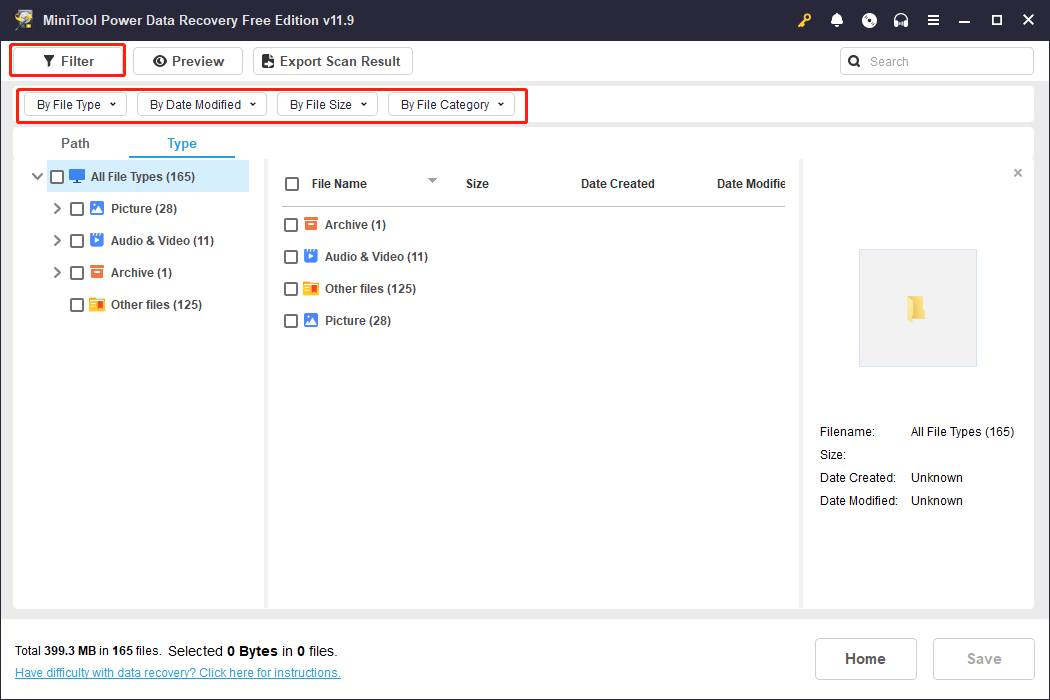Check Audio & Video (11) in file list

pos(291,257)
